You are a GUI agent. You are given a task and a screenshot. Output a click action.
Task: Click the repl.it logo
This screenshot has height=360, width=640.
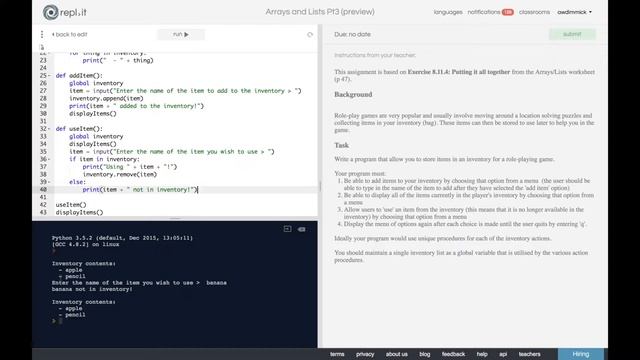click(x=64, y=12)
